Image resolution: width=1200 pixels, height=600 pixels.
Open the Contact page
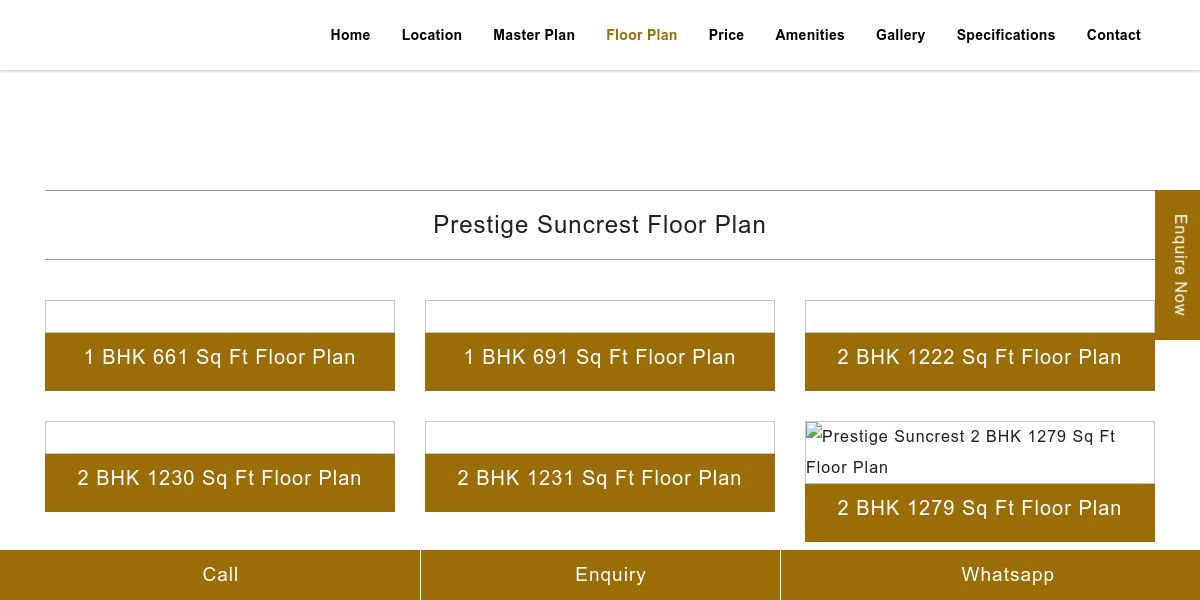[x=1114, y=35]
